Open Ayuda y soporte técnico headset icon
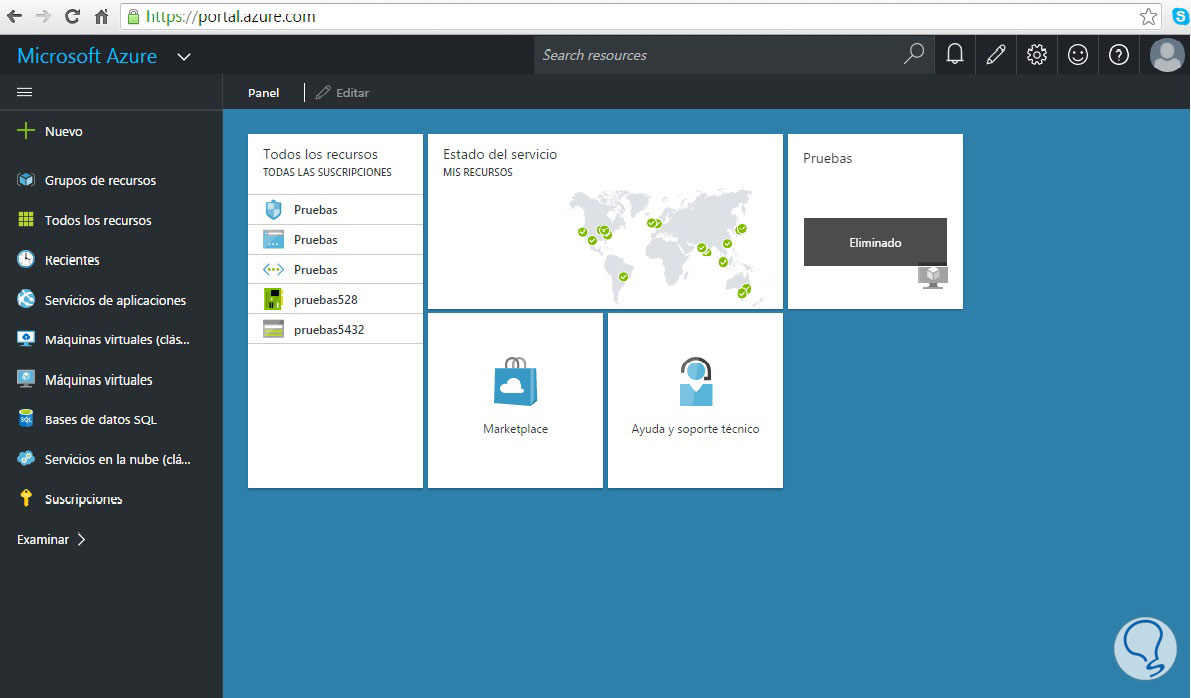Viewport: 1191px width, 698px height. click(696, 382)
